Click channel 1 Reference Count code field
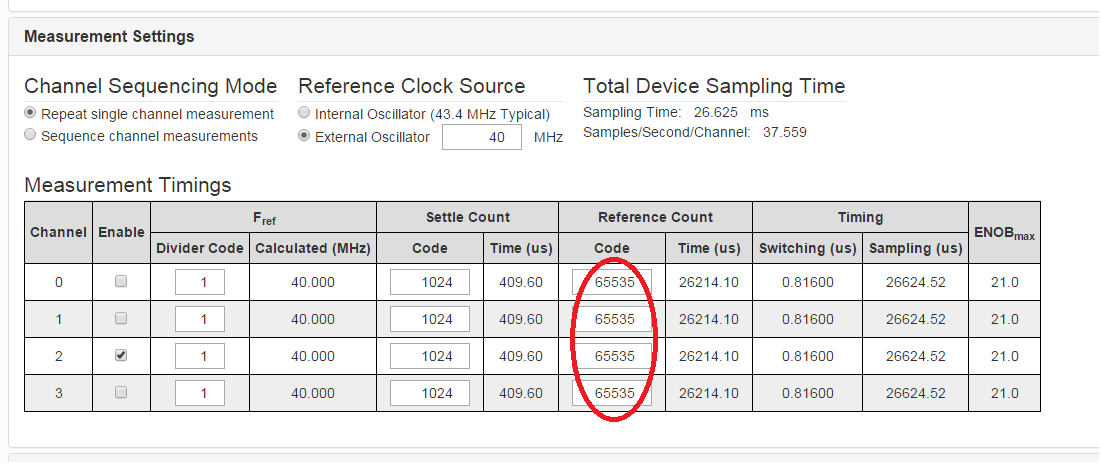This screenshot has height=473, width=1101. point(612,319)
